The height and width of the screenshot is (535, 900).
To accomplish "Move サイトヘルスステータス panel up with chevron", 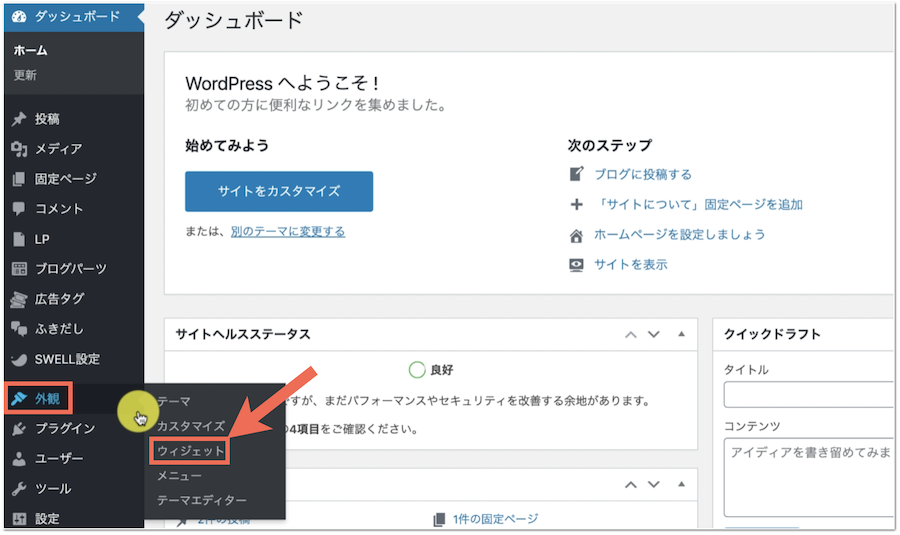I will click(x=630, y=334).
